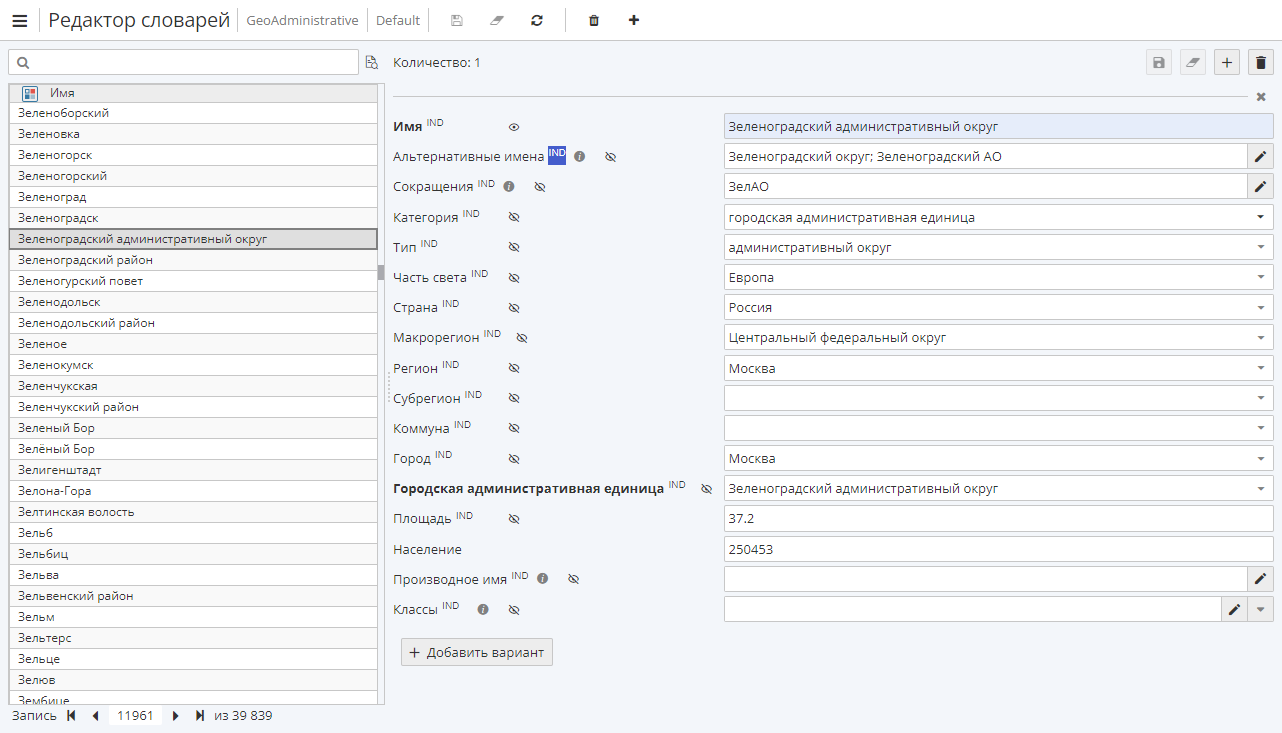The image size is (1282, 733).
Task: Toggle visibility for Страна field
Action: (514, 308)
